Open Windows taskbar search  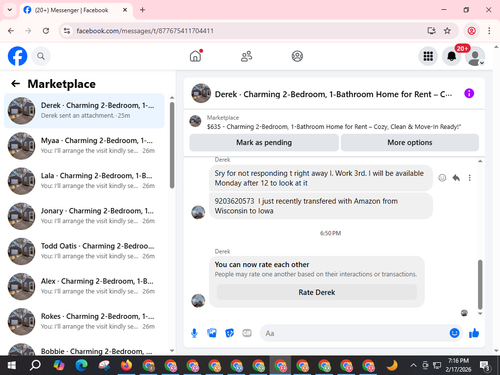35,366
